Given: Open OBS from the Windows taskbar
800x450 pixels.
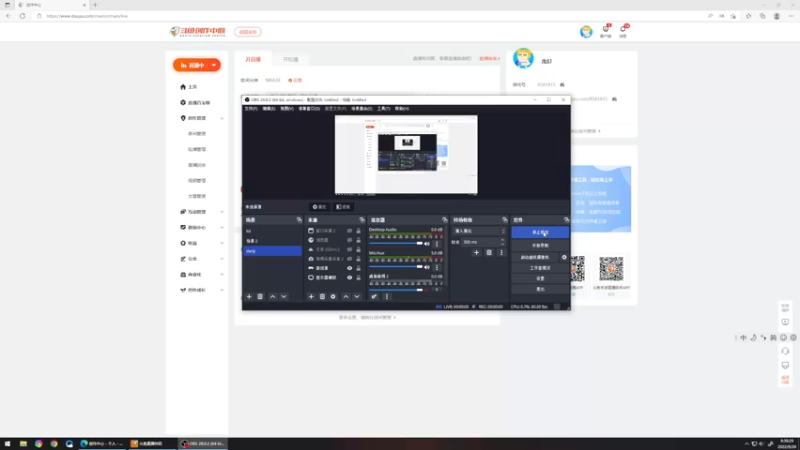Looking at the screenshot, I should (203, 444).
